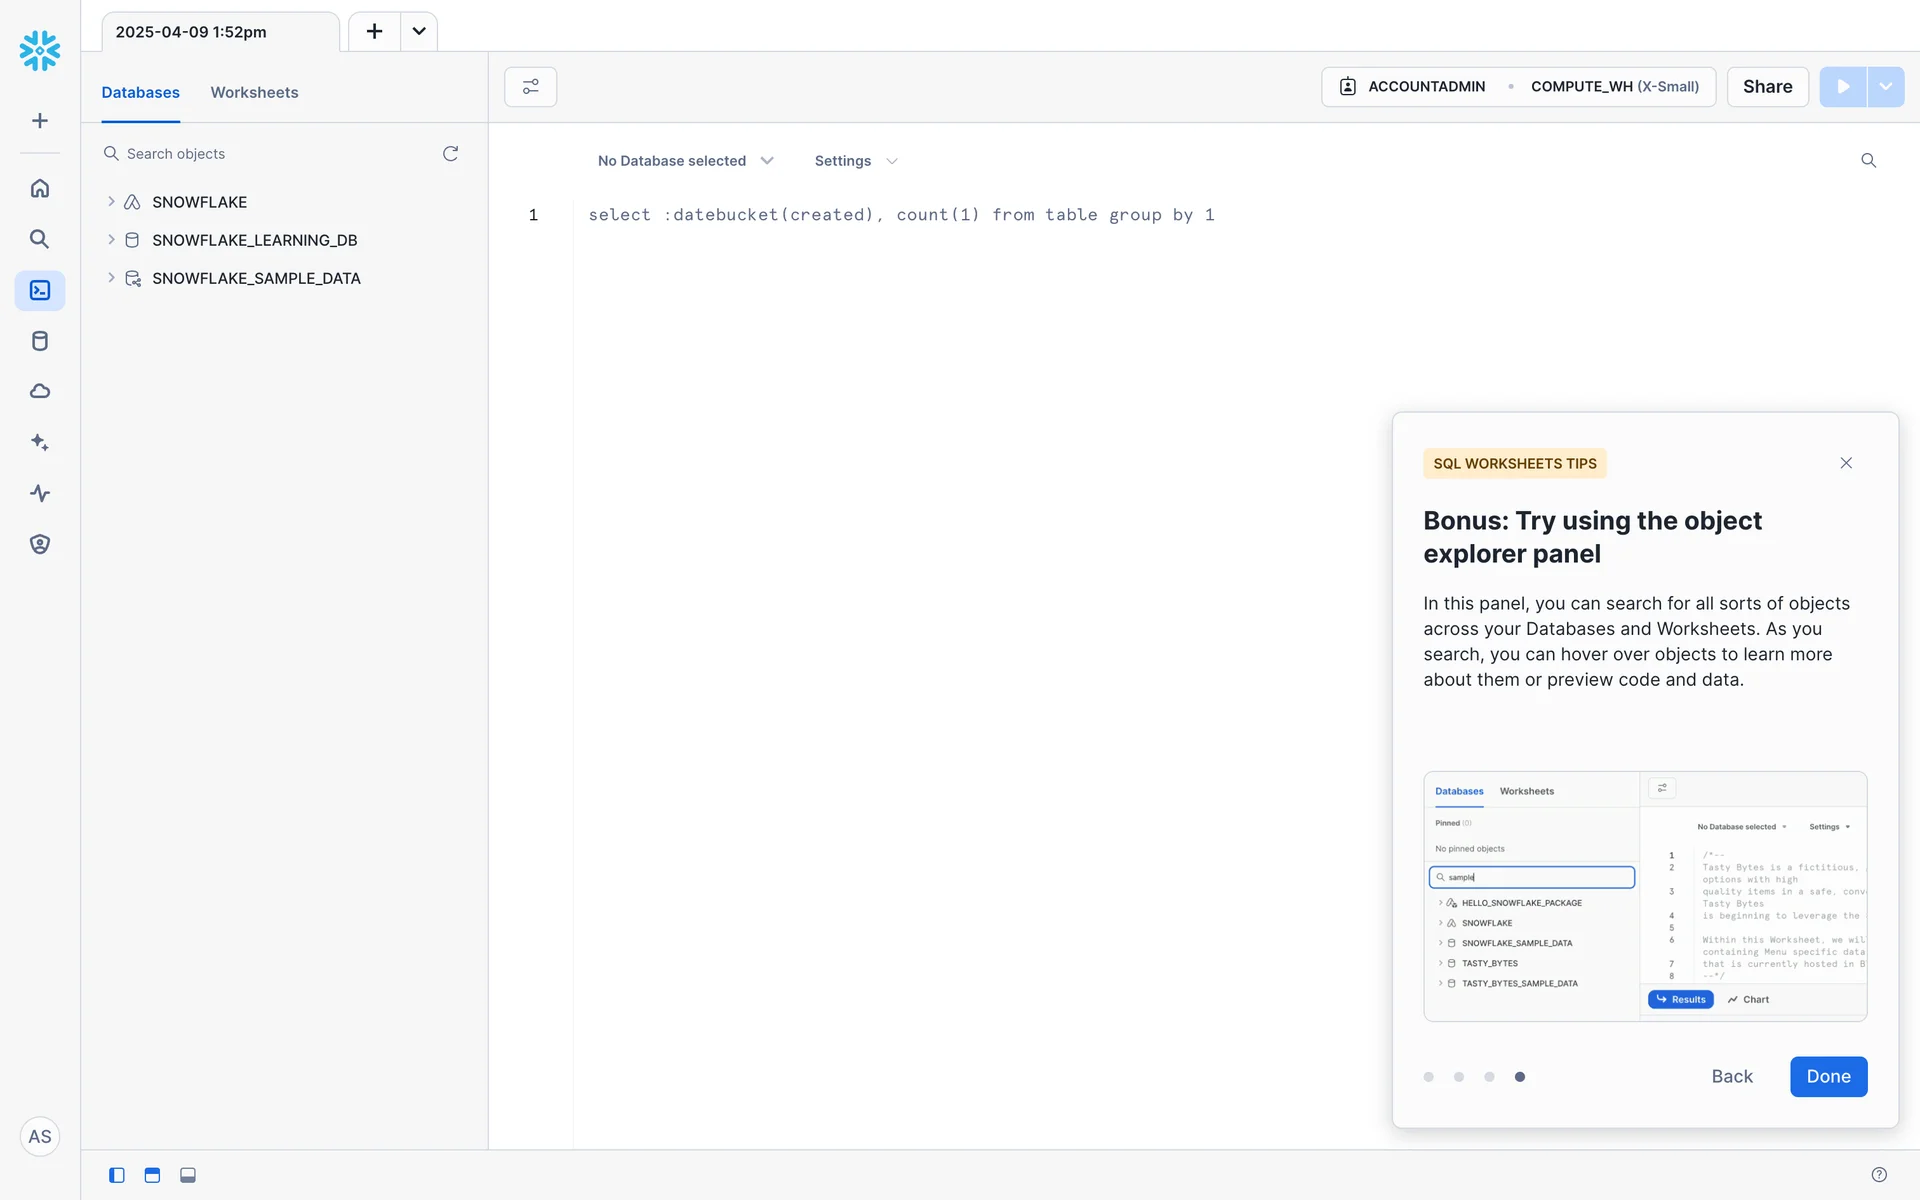Expand the SNOWFLAKE_SAMPLE_DATA database tree
This screenshot has height=1200, width=1920.
[111, 278]
